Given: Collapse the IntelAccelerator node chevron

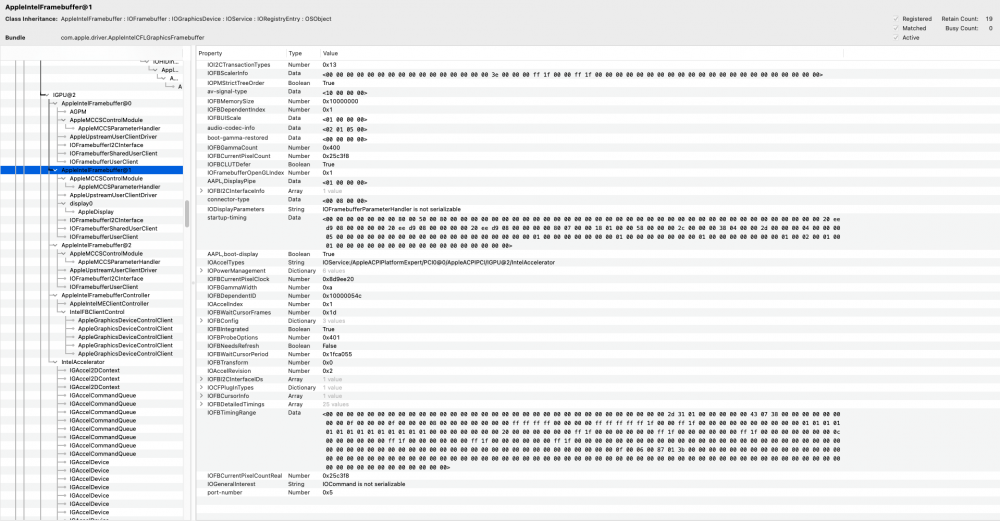Looking at the screenshot, I should click(55, 362).
